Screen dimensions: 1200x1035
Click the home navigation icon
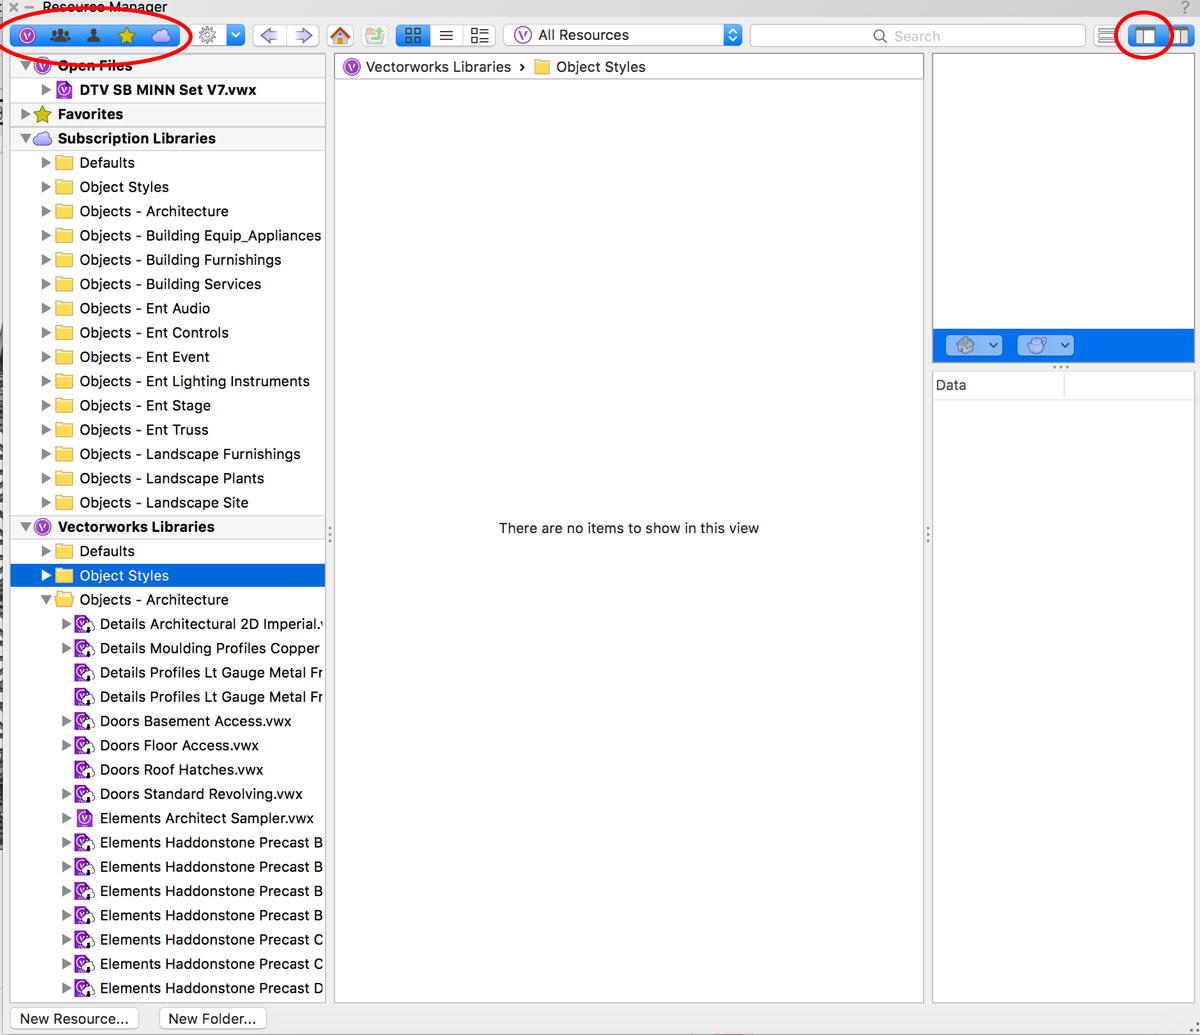click(x=340, y=34)
